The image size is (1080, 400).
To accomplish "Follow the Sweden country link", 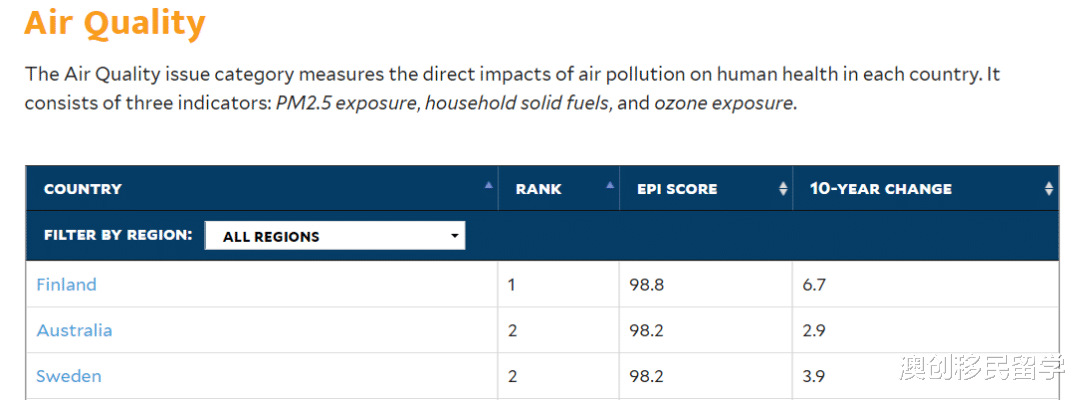I will pyautogui.click(x=68, y=376).
